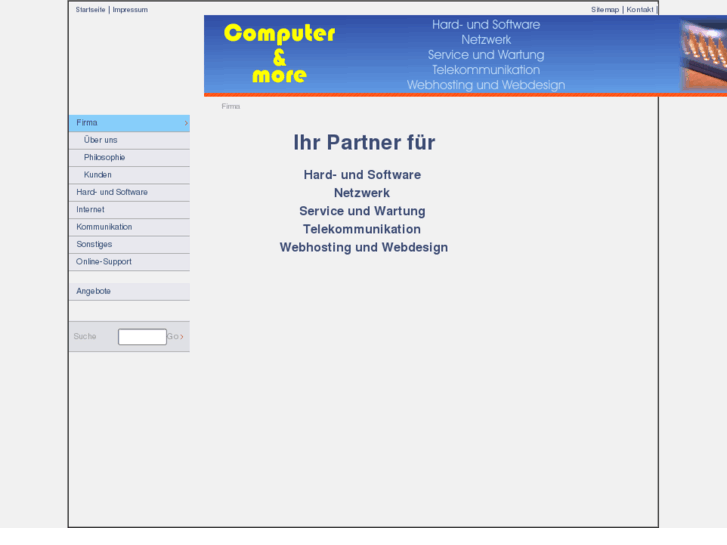Click the 'Netzwerk' line in main content
Image resolution: width=727 pixels, height=545 pixels.
tap(362, 193)
